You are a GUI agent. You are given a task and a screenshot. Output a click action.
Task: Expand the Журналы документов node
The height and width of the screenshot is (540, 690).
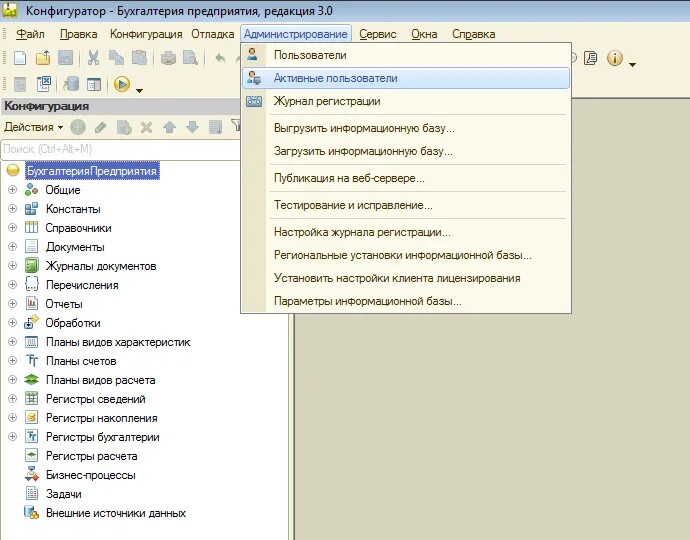pos(12,265)
